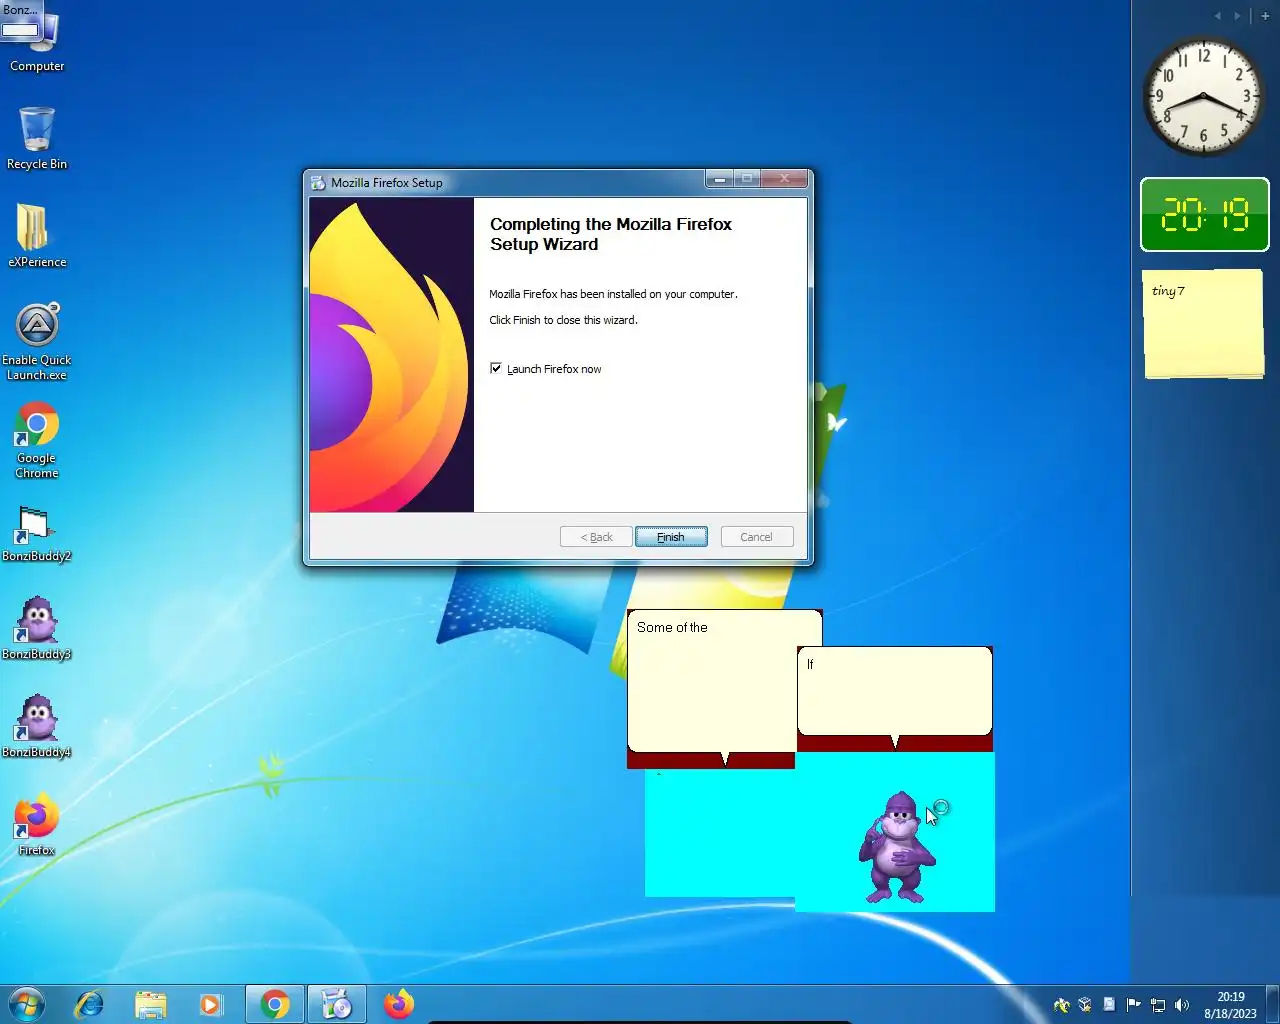Viewport: 1280px width, 1024px height.
Task: Click the Bonz... window at top-left
Action: tap(22, 22)
